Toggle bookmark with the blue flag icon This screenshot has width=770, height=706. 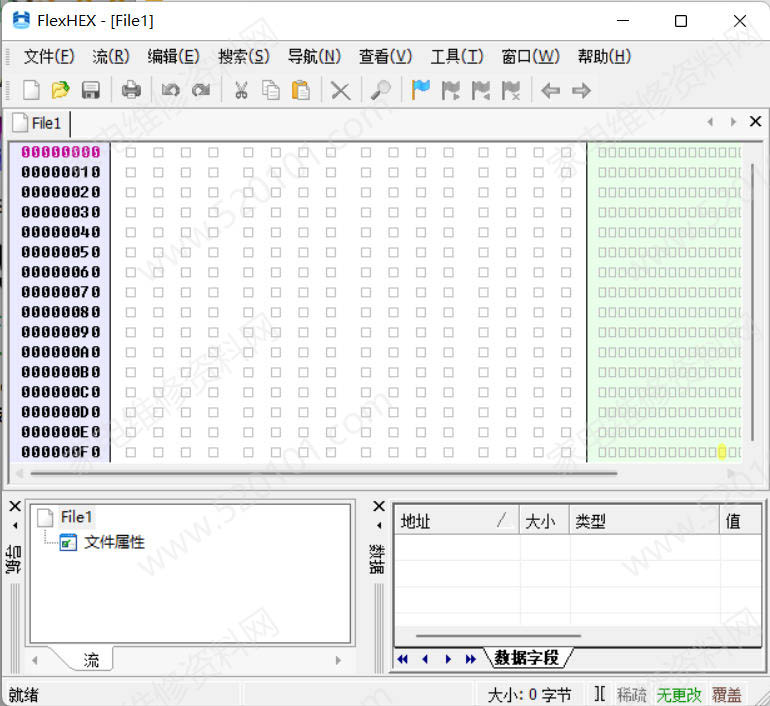(421, 91)
